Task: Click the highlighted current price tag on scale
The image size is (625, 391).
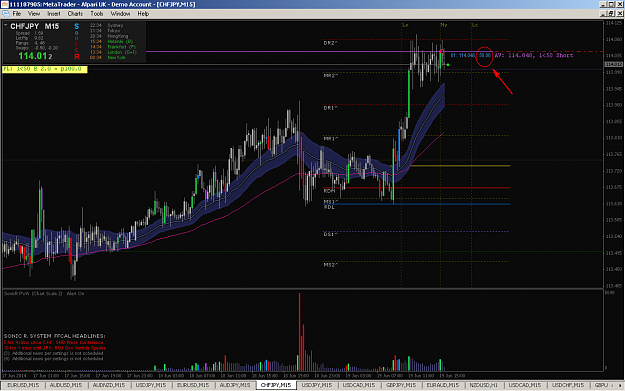Action: pyautogui.click(x=613, y=64)
